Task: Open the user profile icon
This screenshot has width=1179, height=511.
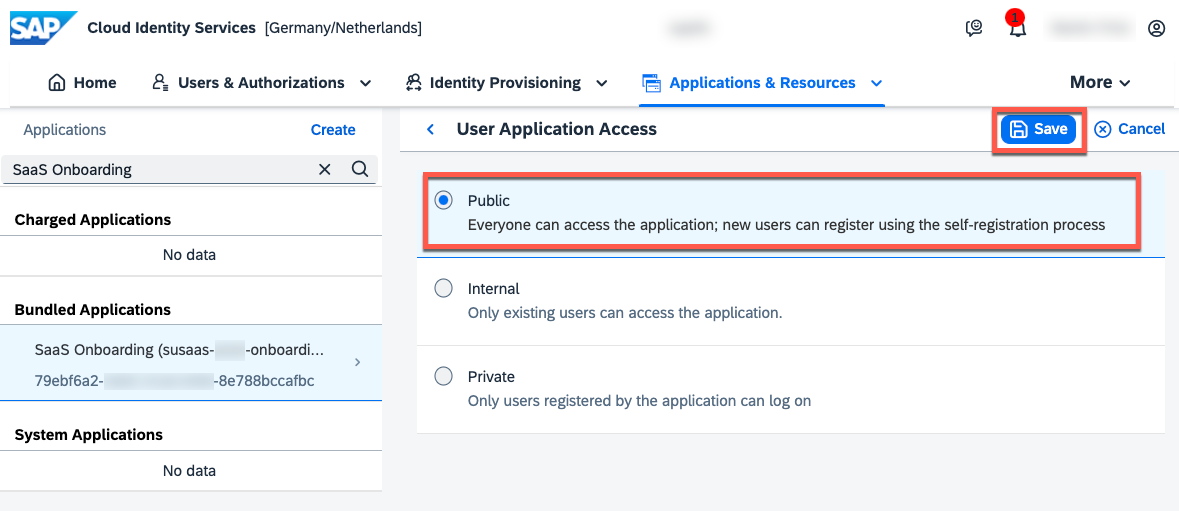Action: click(1156, 29)
